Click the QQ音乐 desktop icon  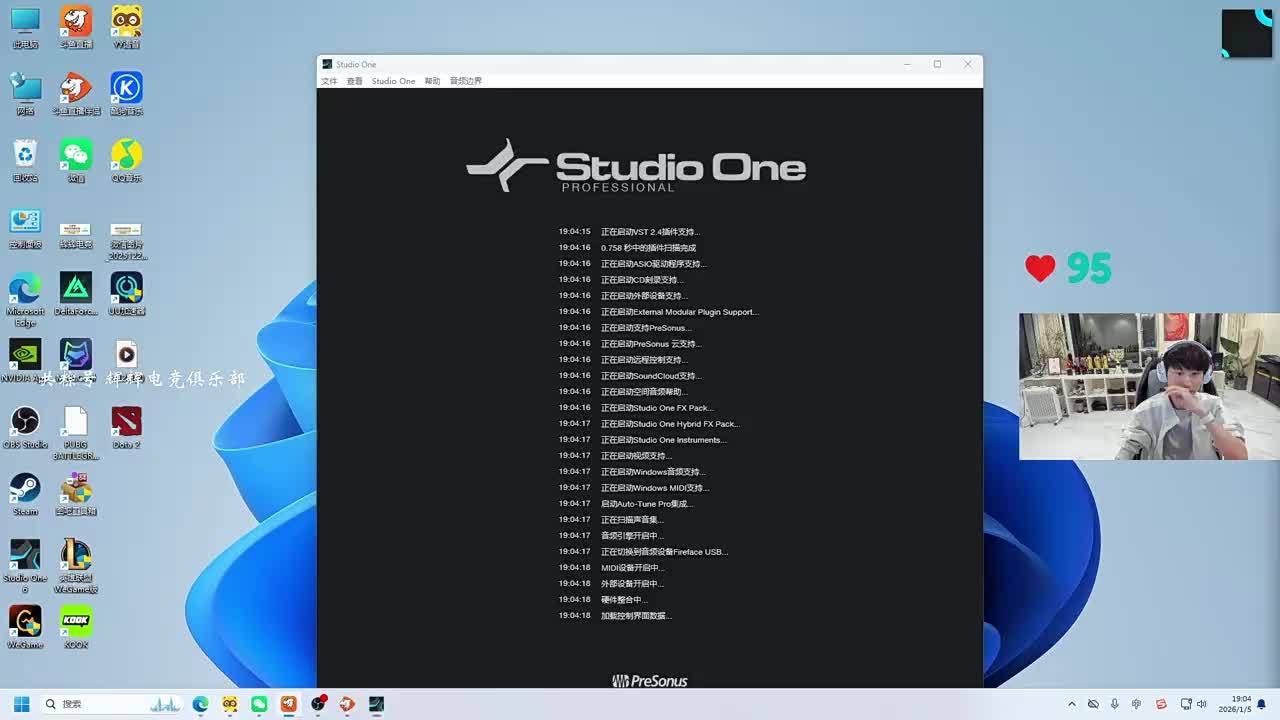coord(126,155)
